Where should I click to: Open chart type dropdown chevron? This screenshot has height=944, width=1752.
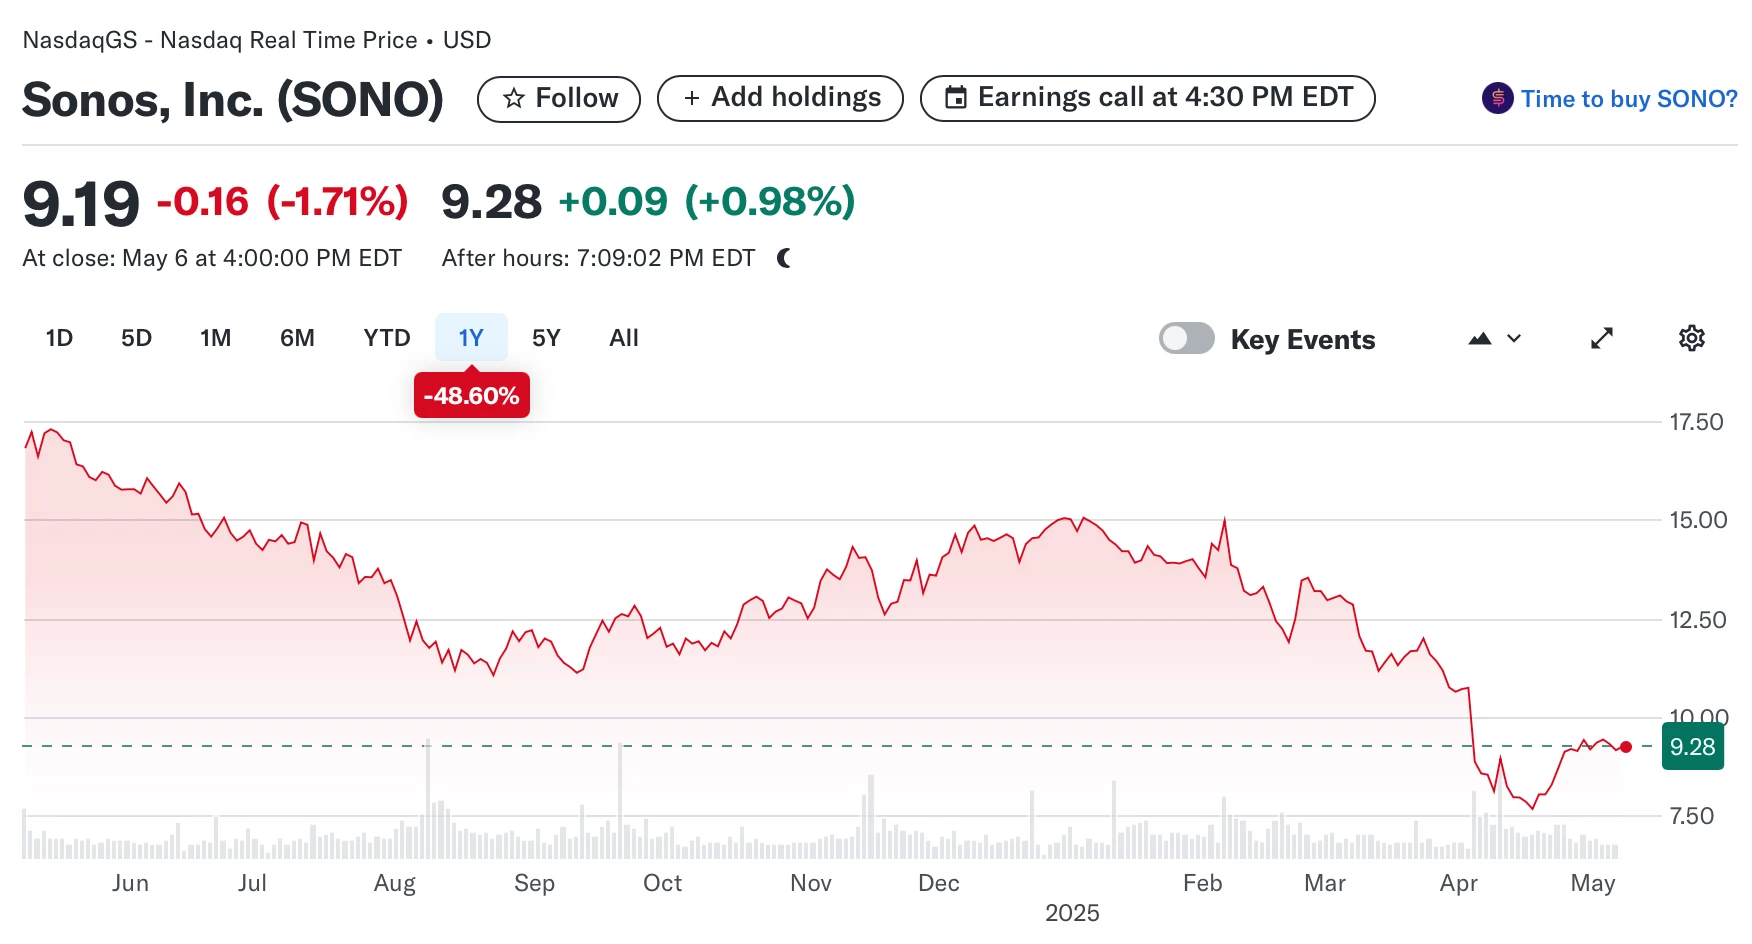(1514, 339)
